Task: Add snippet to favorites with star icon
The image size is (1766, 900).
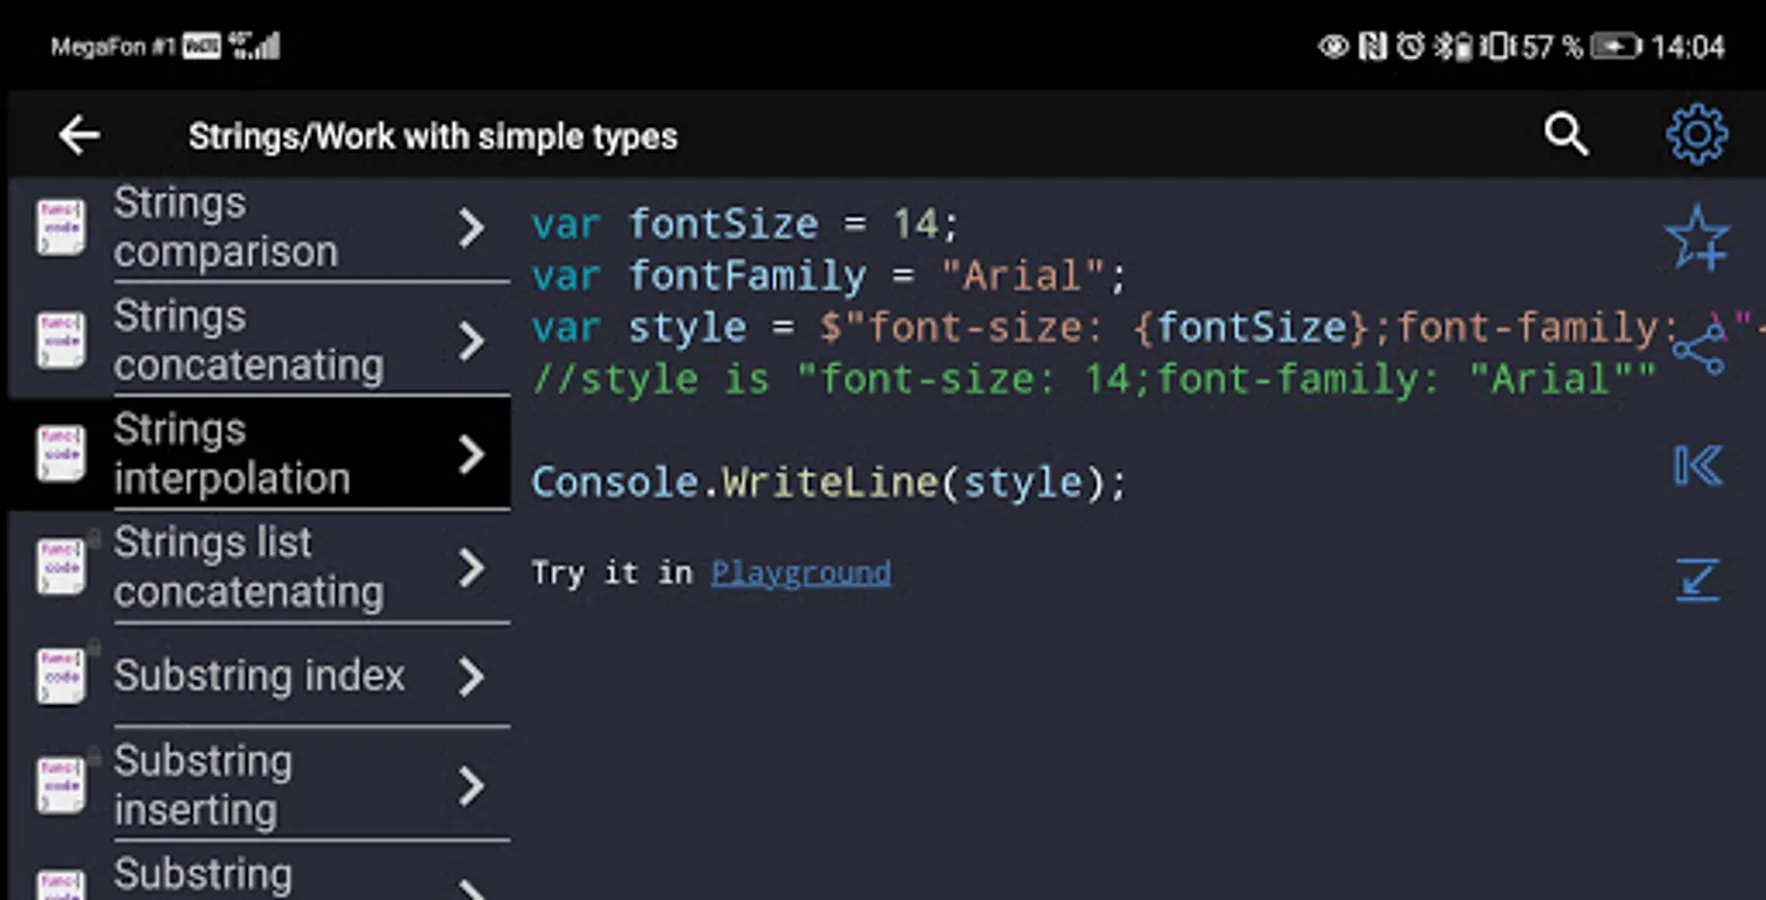Action: pyautogui.click(x=1697, y=238)
